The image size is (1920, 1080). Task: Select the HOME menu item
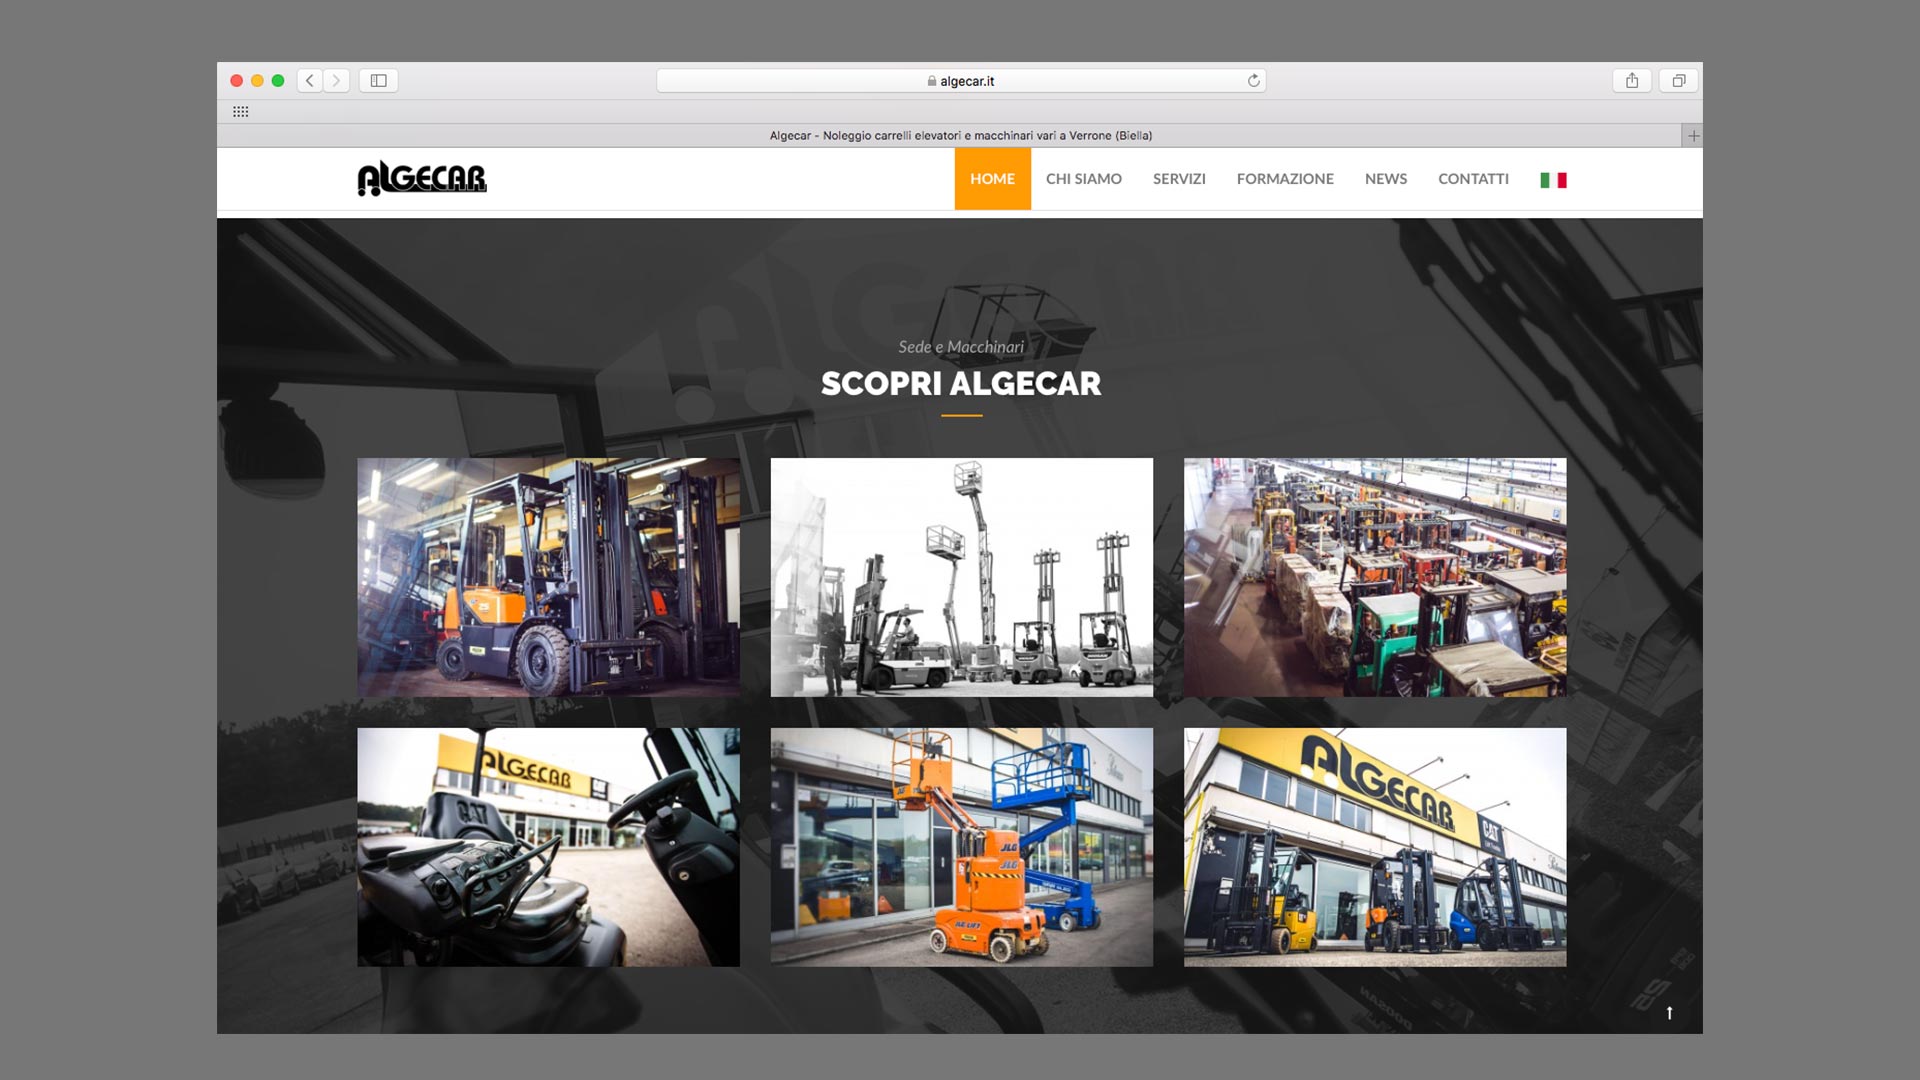point(992,179)
